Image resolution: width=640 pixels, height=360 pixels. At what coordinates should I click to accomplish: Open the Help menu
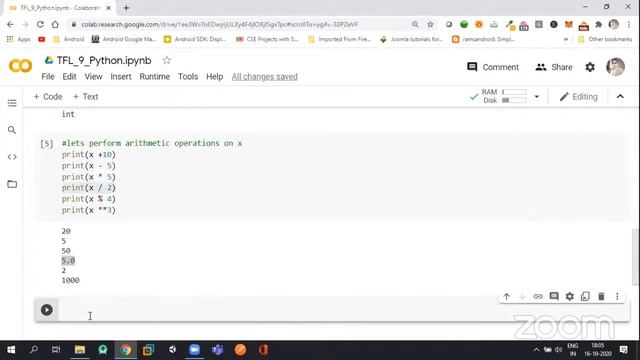[214, 77]
